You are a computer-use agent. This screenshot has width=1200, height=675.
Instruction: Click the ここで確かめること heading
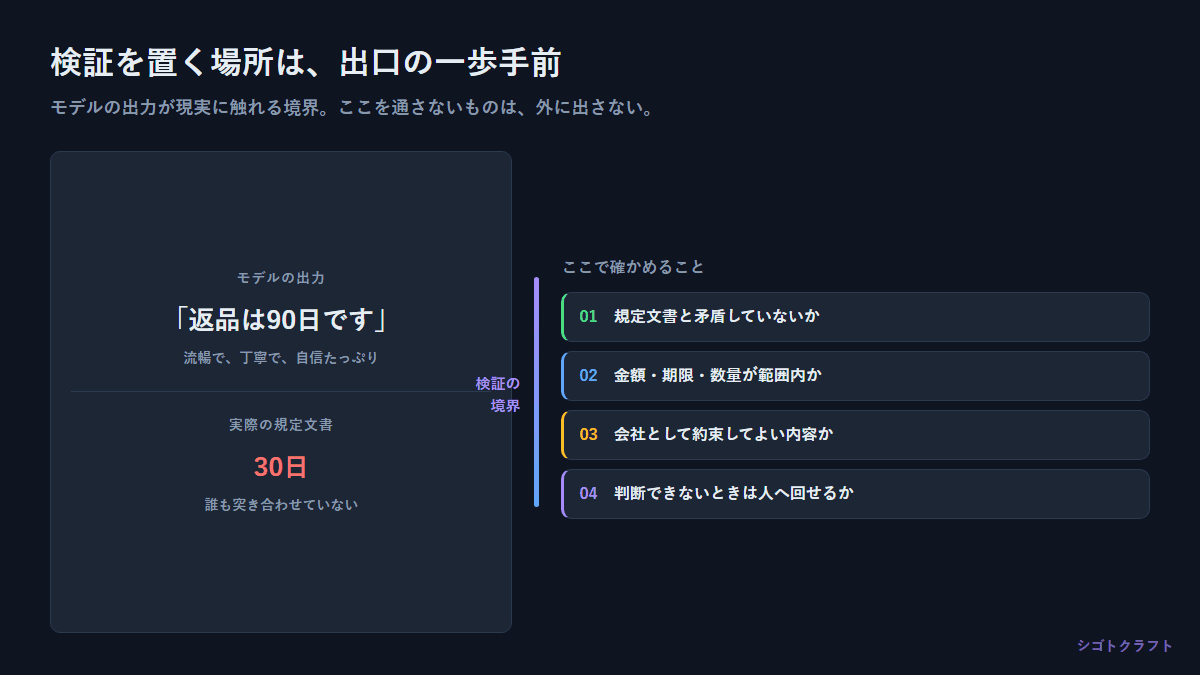[x=634, y=267]
